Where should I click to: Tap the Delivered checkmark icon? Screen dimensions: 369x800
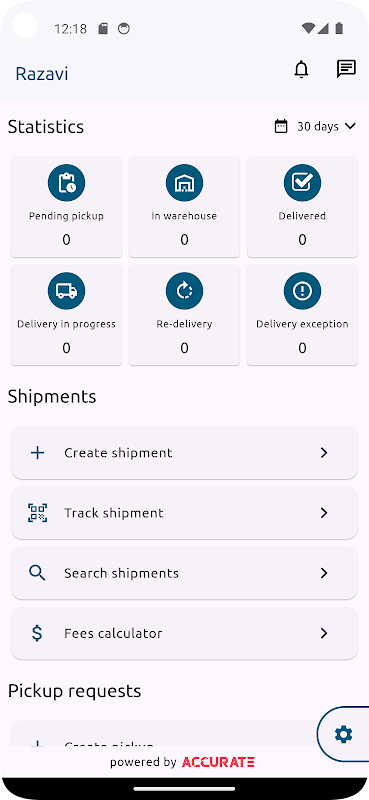[302, 183]
